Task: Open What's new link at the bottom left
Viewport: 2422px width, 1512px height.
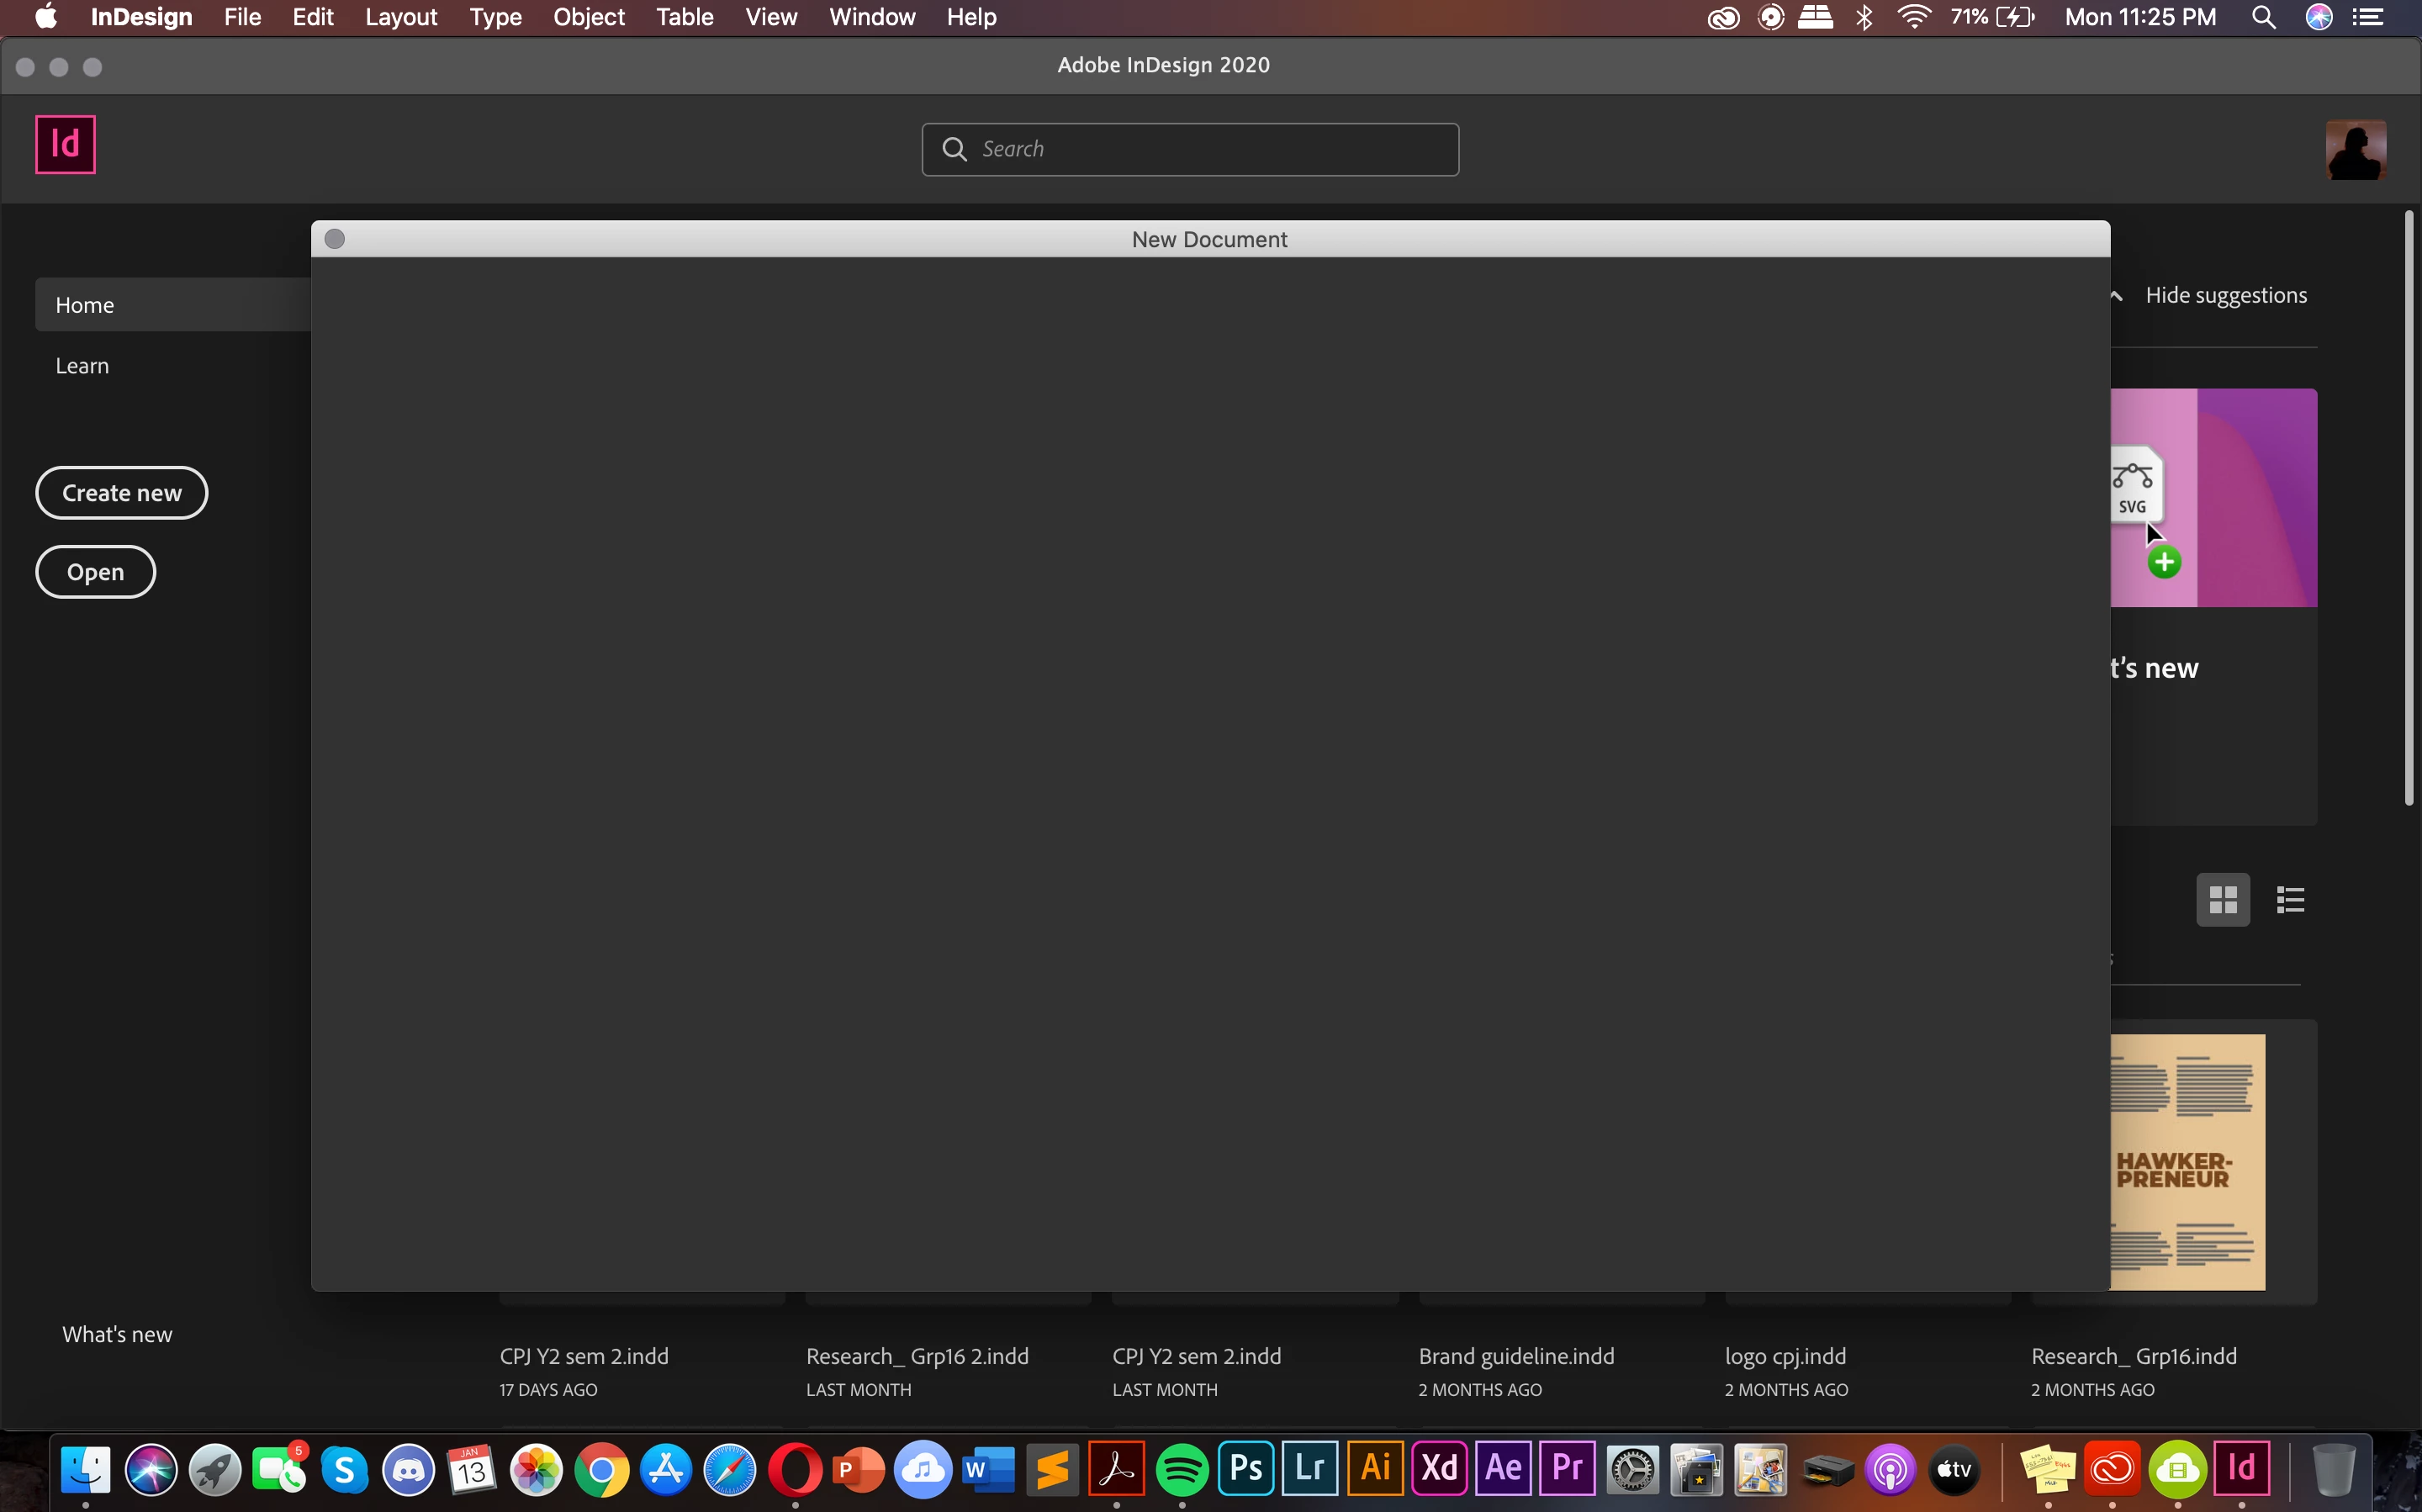Action: click(117, 1334)
